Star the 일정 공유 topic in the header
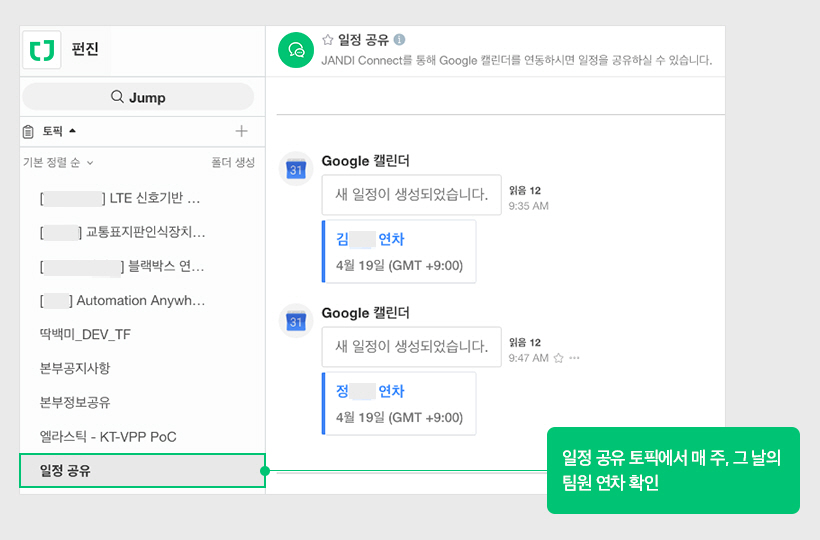Viewport: 820px width, 540px height. (327, 40)
